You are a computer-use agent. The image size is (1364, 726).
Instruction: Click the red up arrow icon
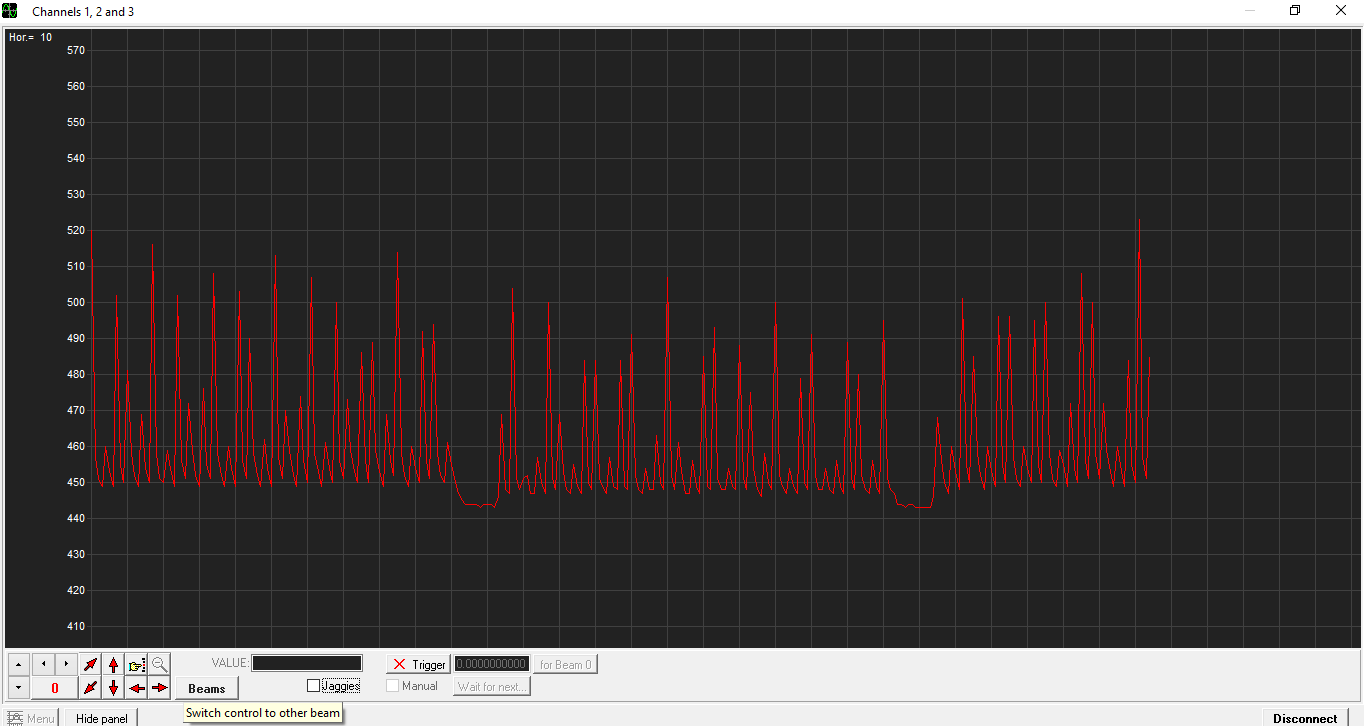[x=114, y=664]
